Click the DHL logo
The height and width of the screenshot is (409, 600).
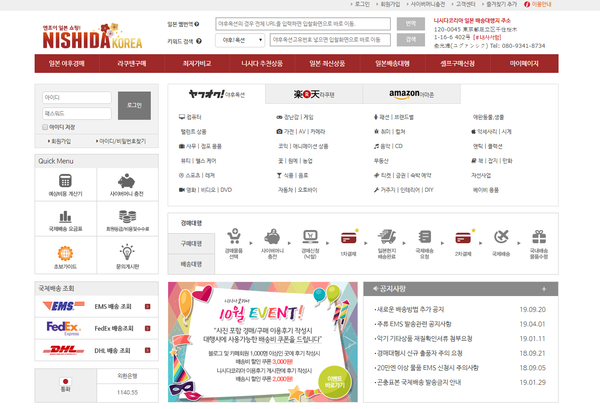click(x=64, y=350)
